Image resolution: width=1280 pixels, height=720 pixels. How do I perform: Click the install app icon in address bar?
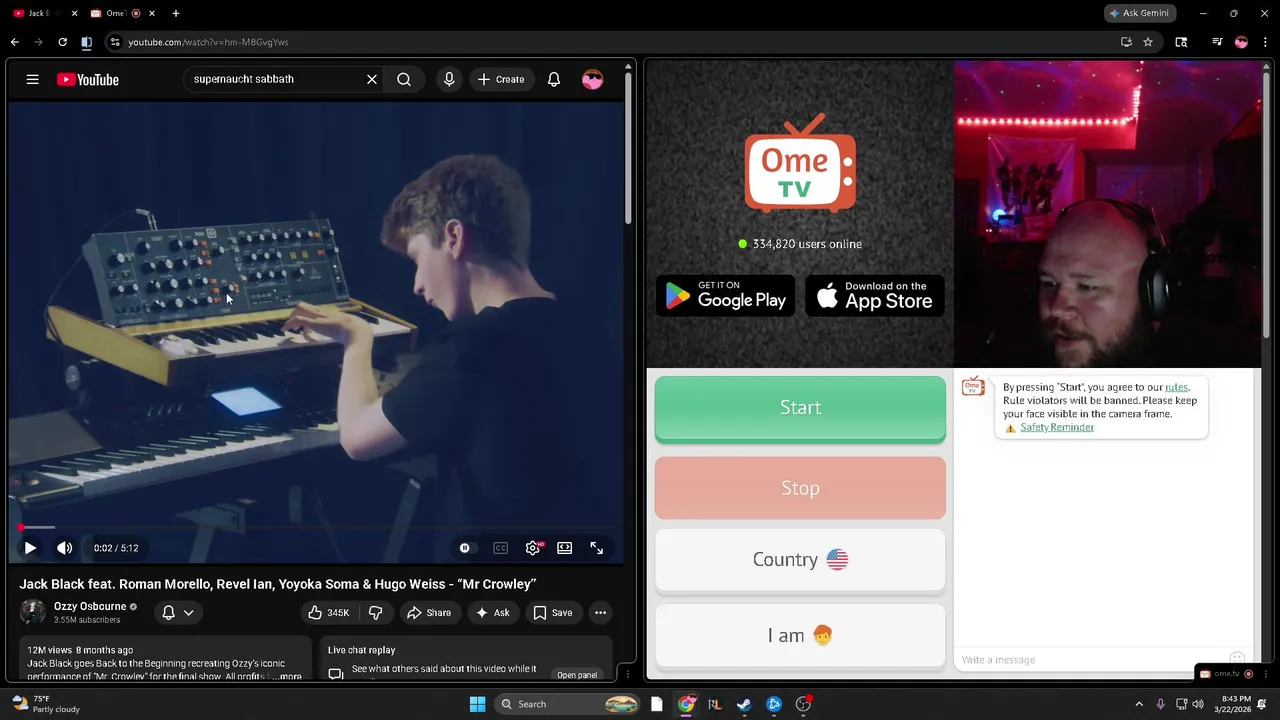point(1126,42)
